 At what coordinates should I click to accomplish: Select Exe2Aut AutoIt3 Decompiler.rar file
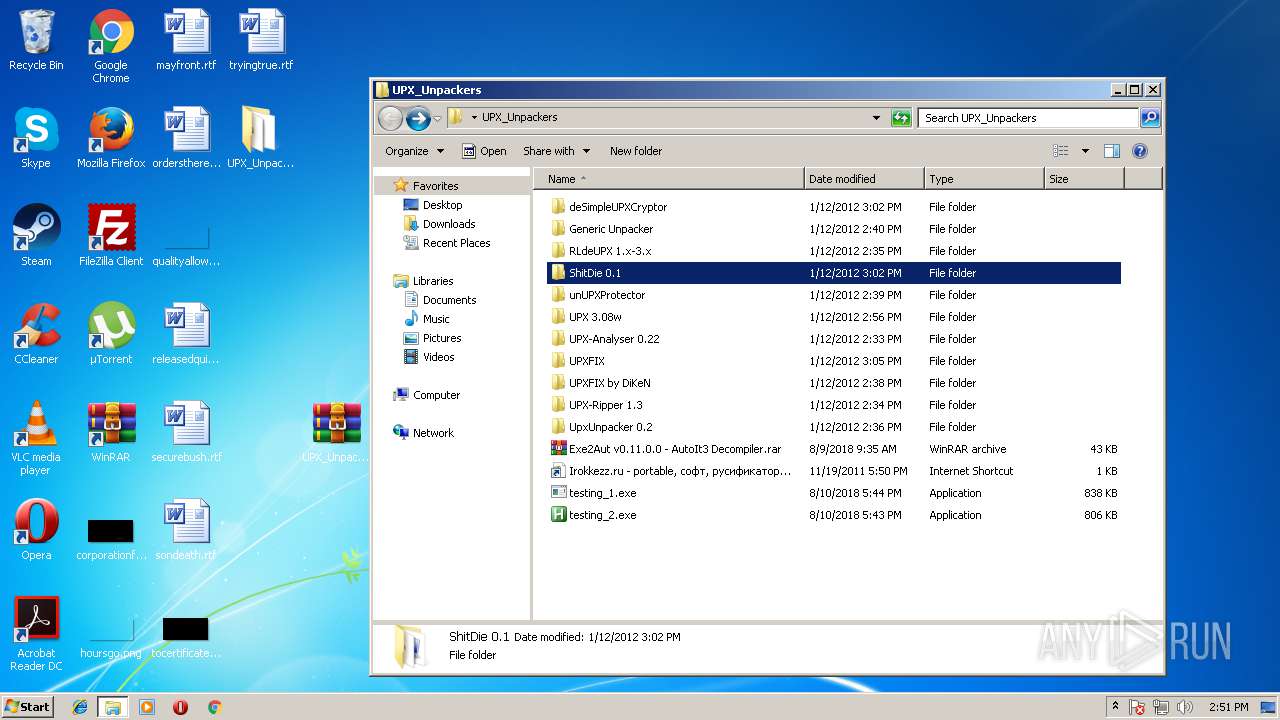[x=834, y=449]
